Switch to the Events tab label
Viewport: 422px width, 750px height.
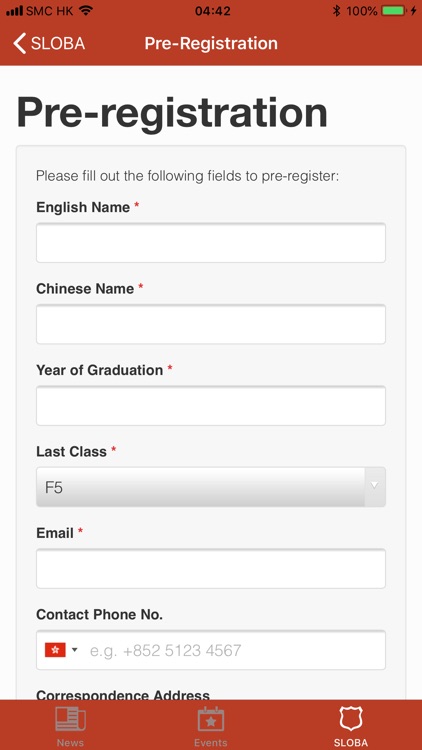click(211, 742)
